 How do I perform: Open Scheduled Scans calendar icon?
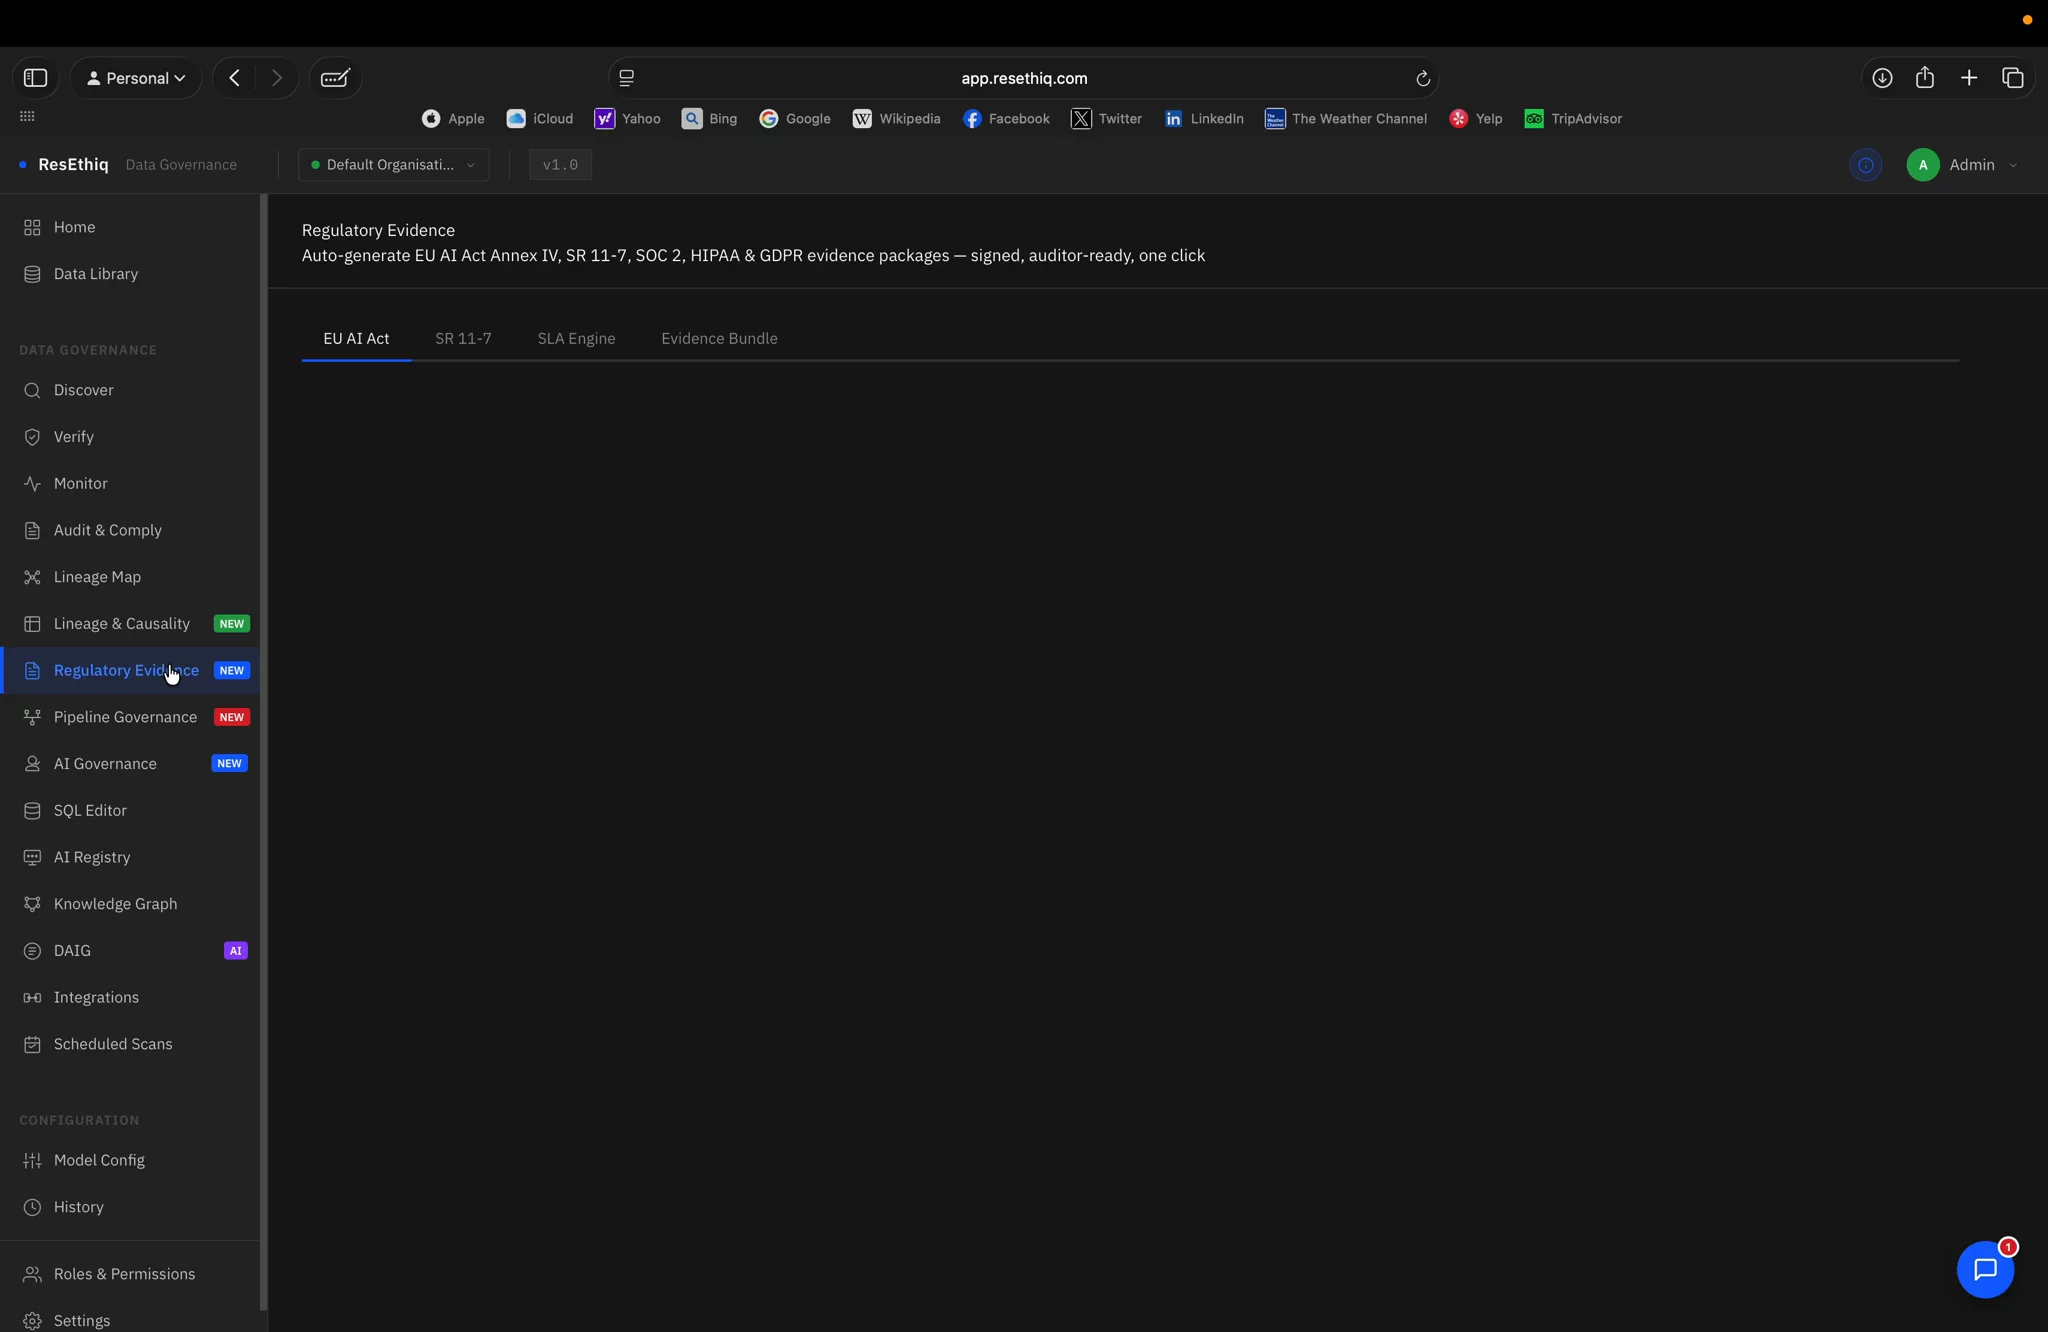[x=32, y=1044]
